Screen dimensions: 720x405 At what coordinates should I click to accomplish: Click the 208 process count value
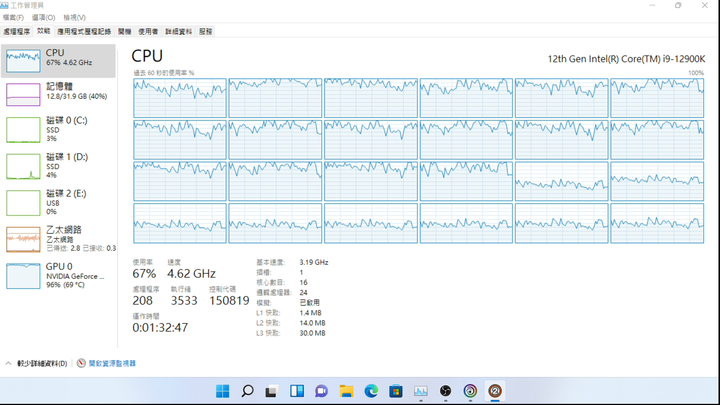pos(142,301)
